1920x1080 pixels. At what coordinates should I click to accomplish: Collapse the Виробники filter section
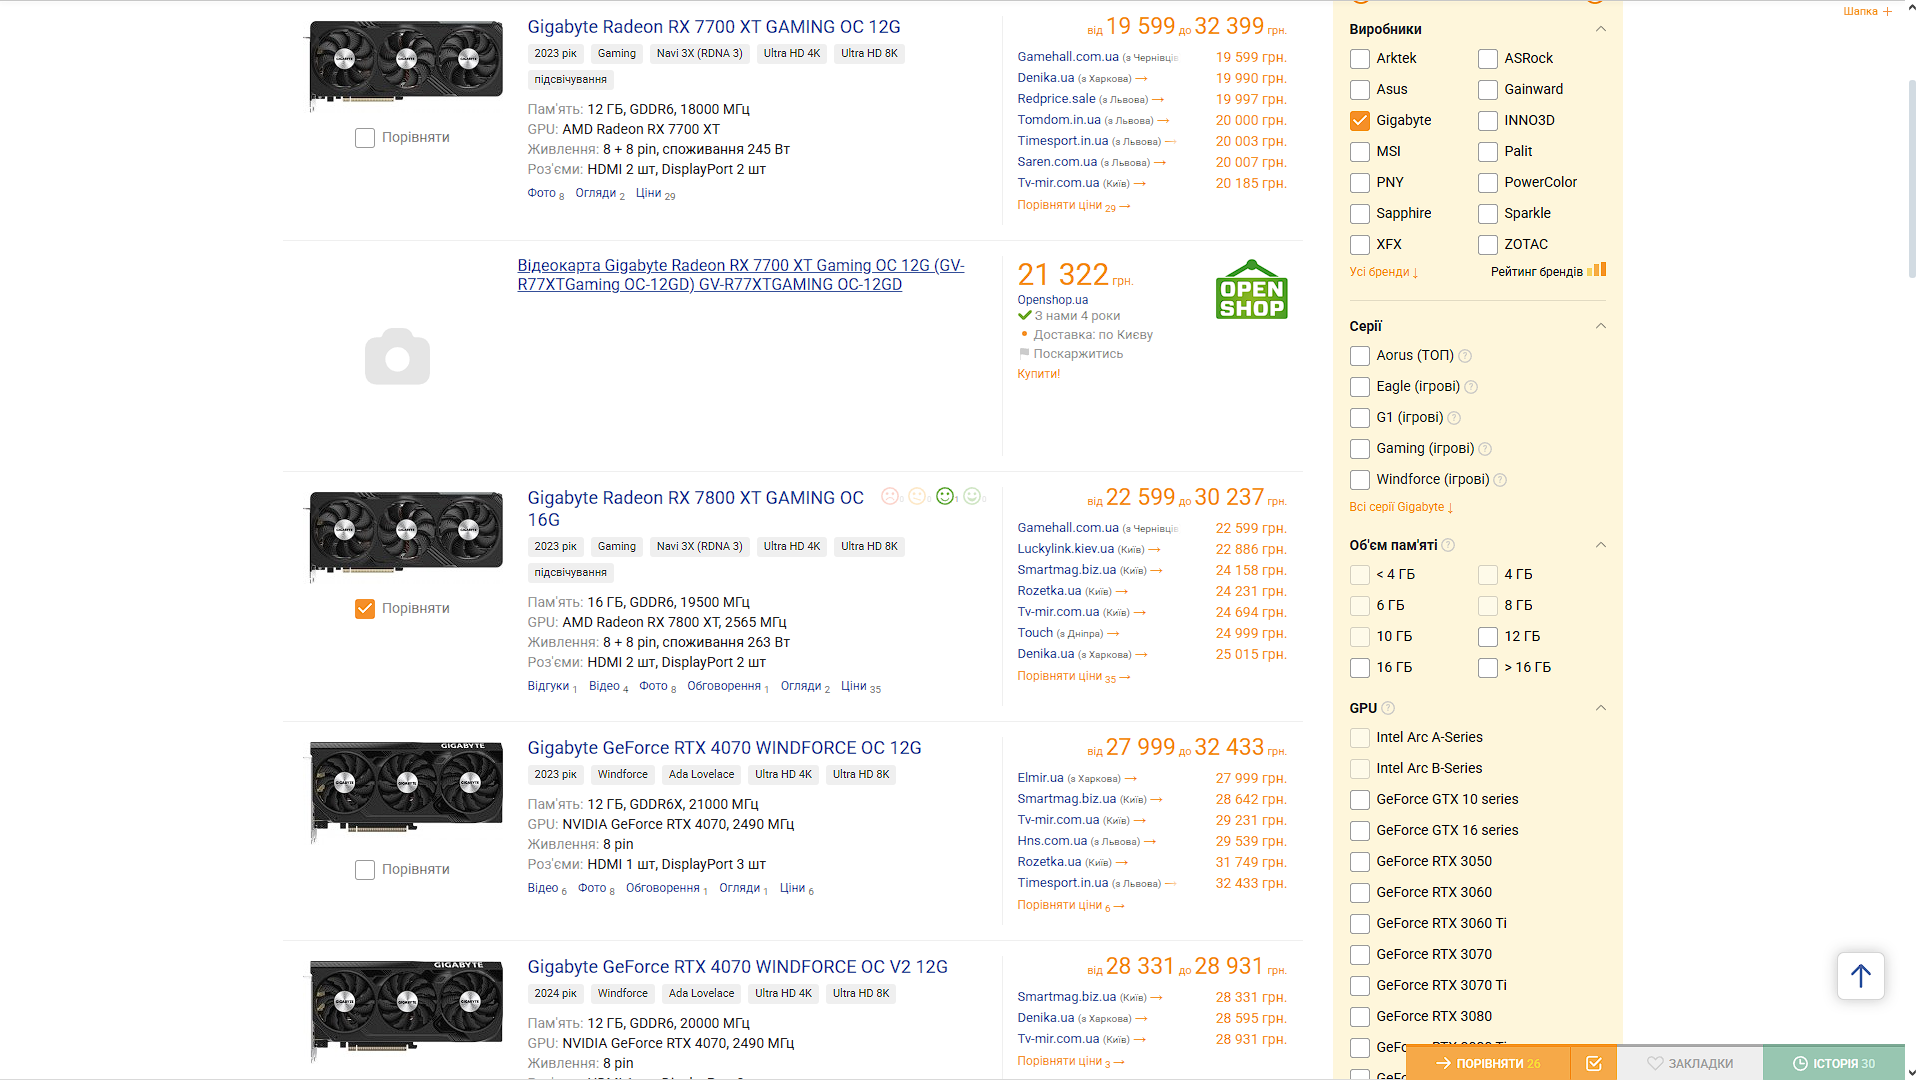[1600, 29]
